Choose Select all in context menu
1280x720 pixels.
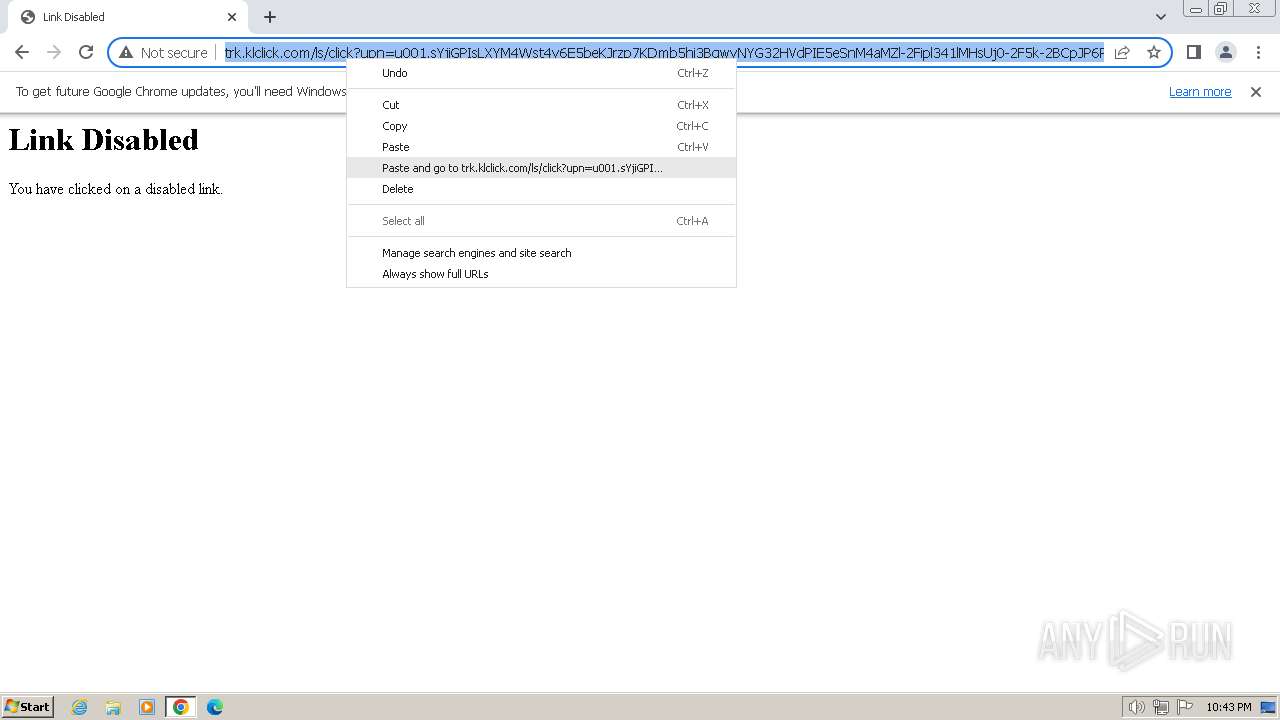click(x=541, y=221)
